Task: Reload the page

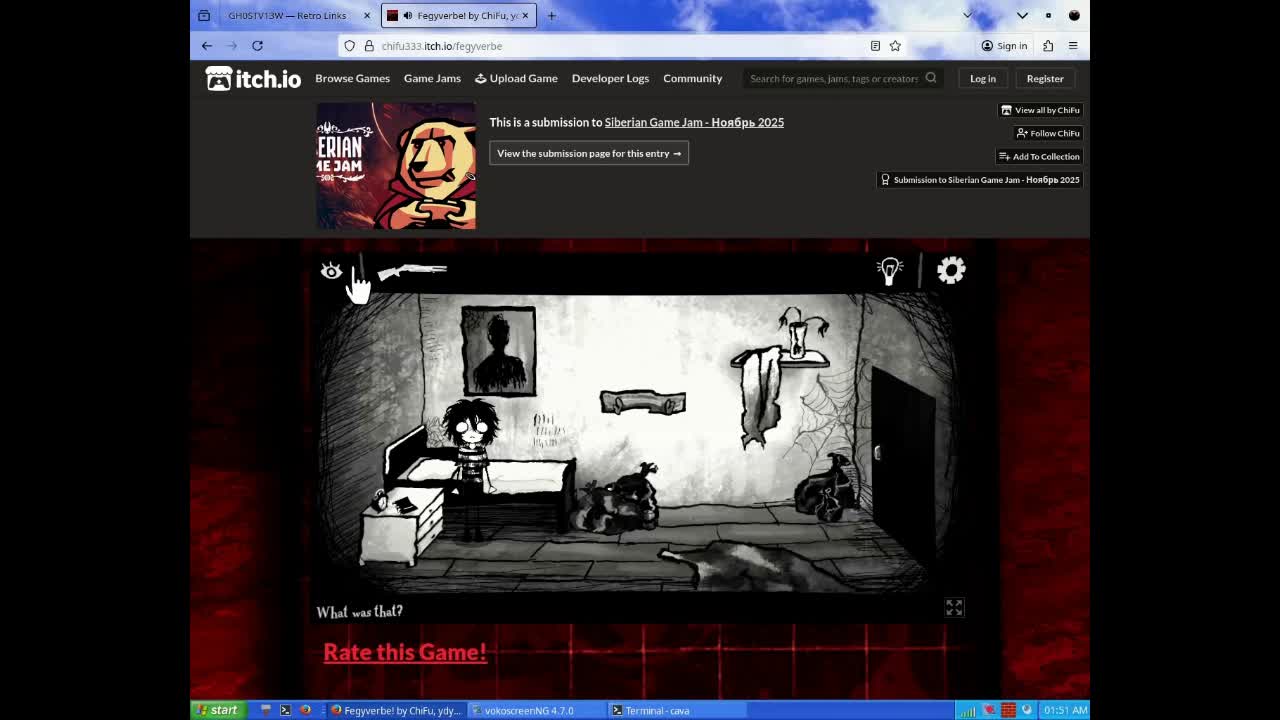Action: point(257,46)
